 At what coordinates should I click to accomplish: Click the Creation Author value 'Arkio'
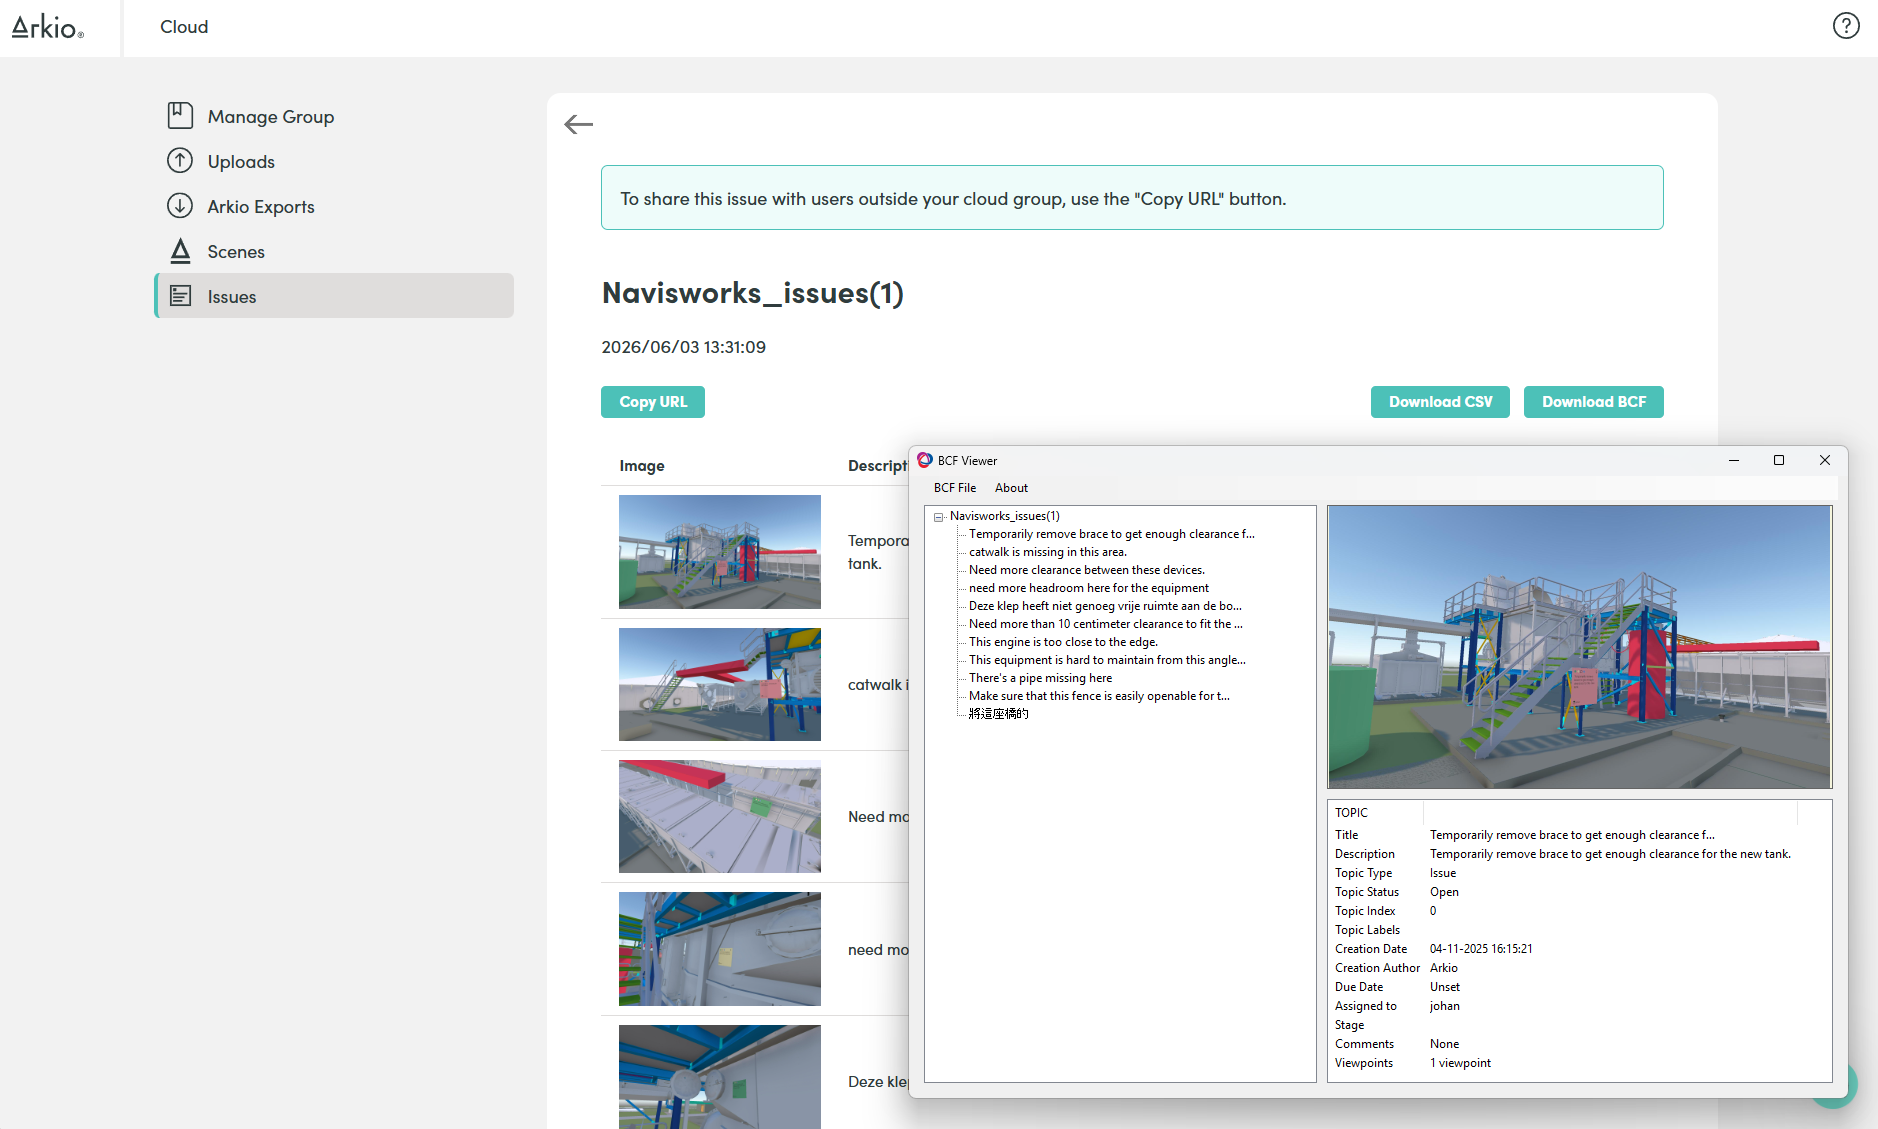tap(1443, 968)
